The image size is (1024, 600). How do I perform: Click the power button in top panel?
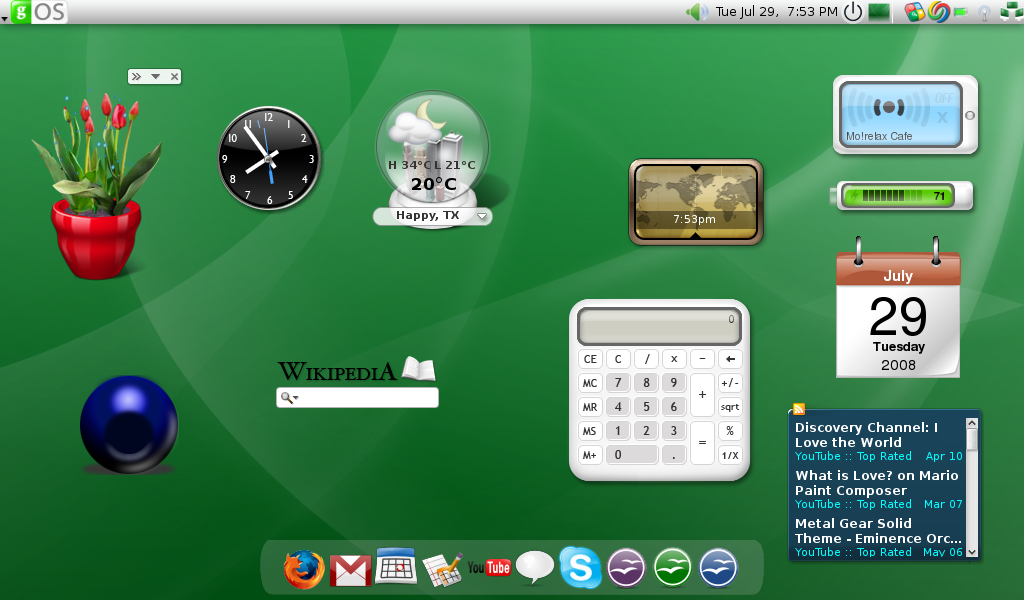tap(852, 12)
